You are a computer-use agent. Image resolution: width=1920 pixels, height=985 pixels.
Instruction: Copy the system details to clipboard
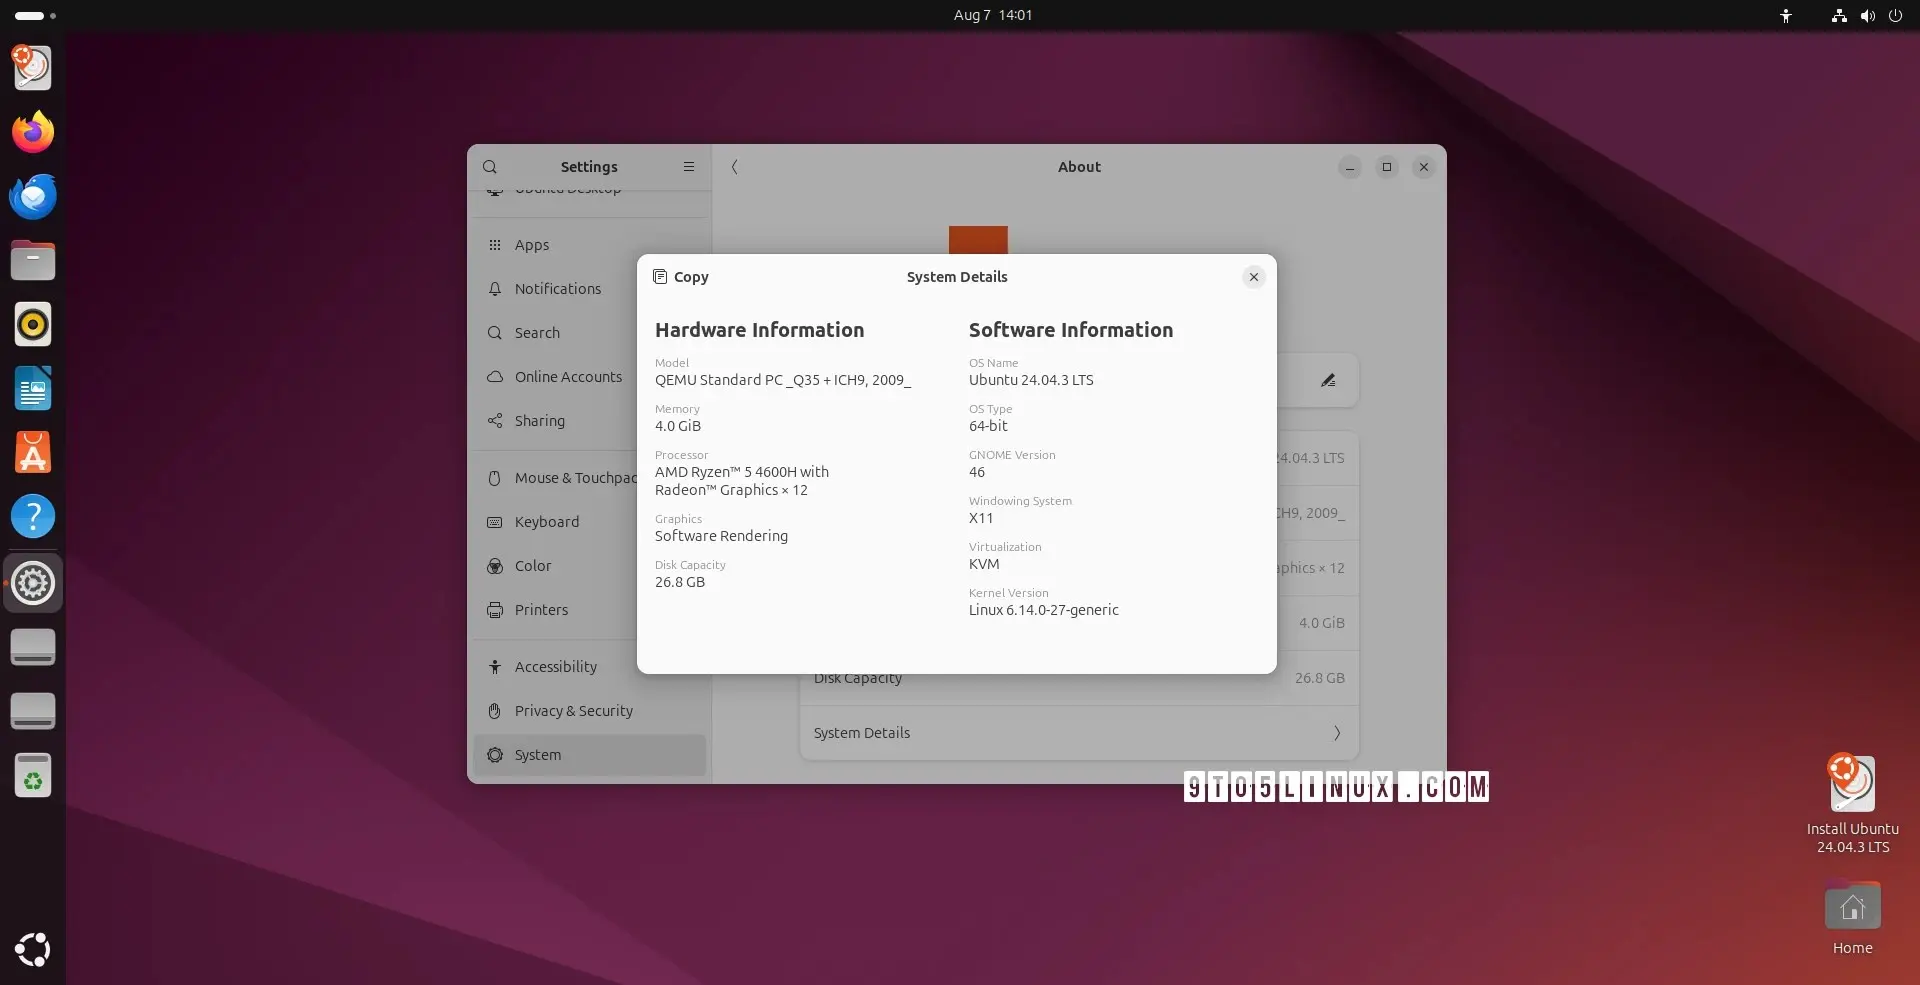click(x=680, y=277)
